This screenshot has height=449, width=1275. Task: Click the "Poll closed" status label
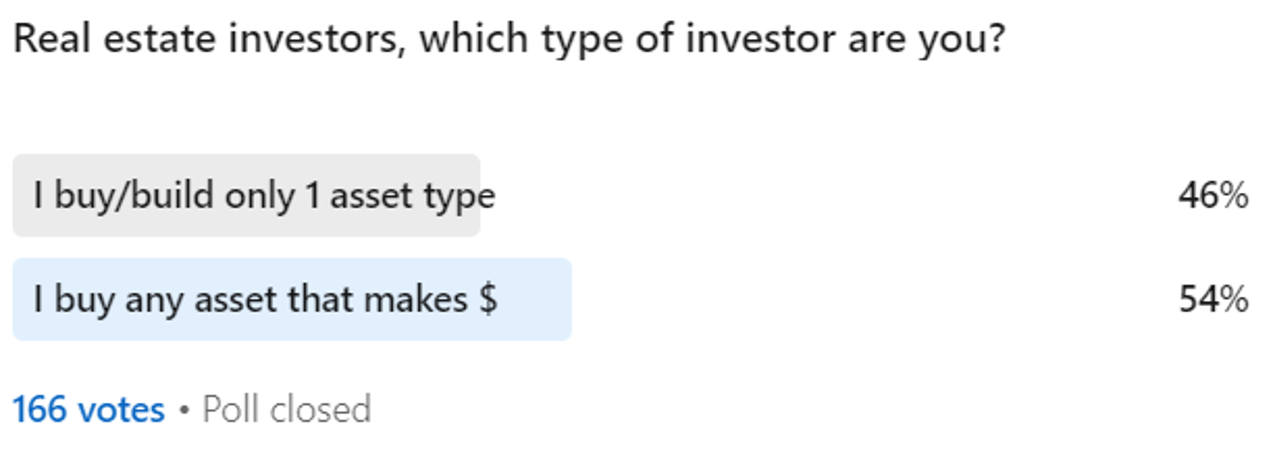pos(286,410)
